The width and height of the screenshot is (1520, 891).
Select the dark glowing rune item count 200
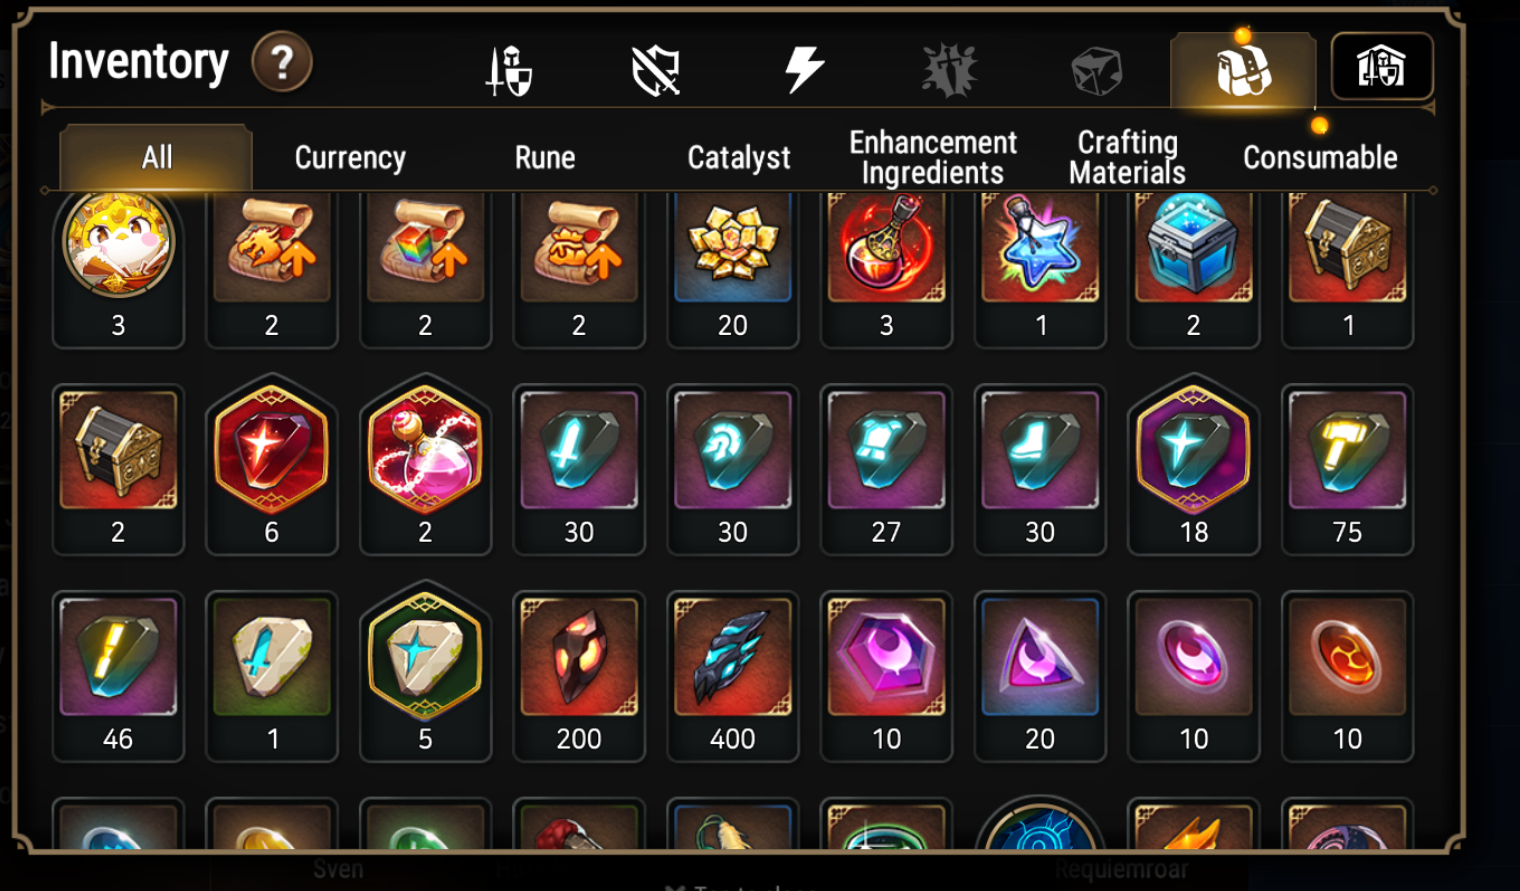tap(579, 676)
